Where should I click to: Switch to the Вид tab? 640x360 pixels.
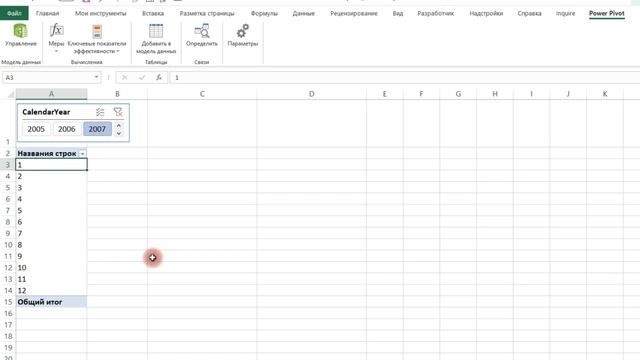398,13
